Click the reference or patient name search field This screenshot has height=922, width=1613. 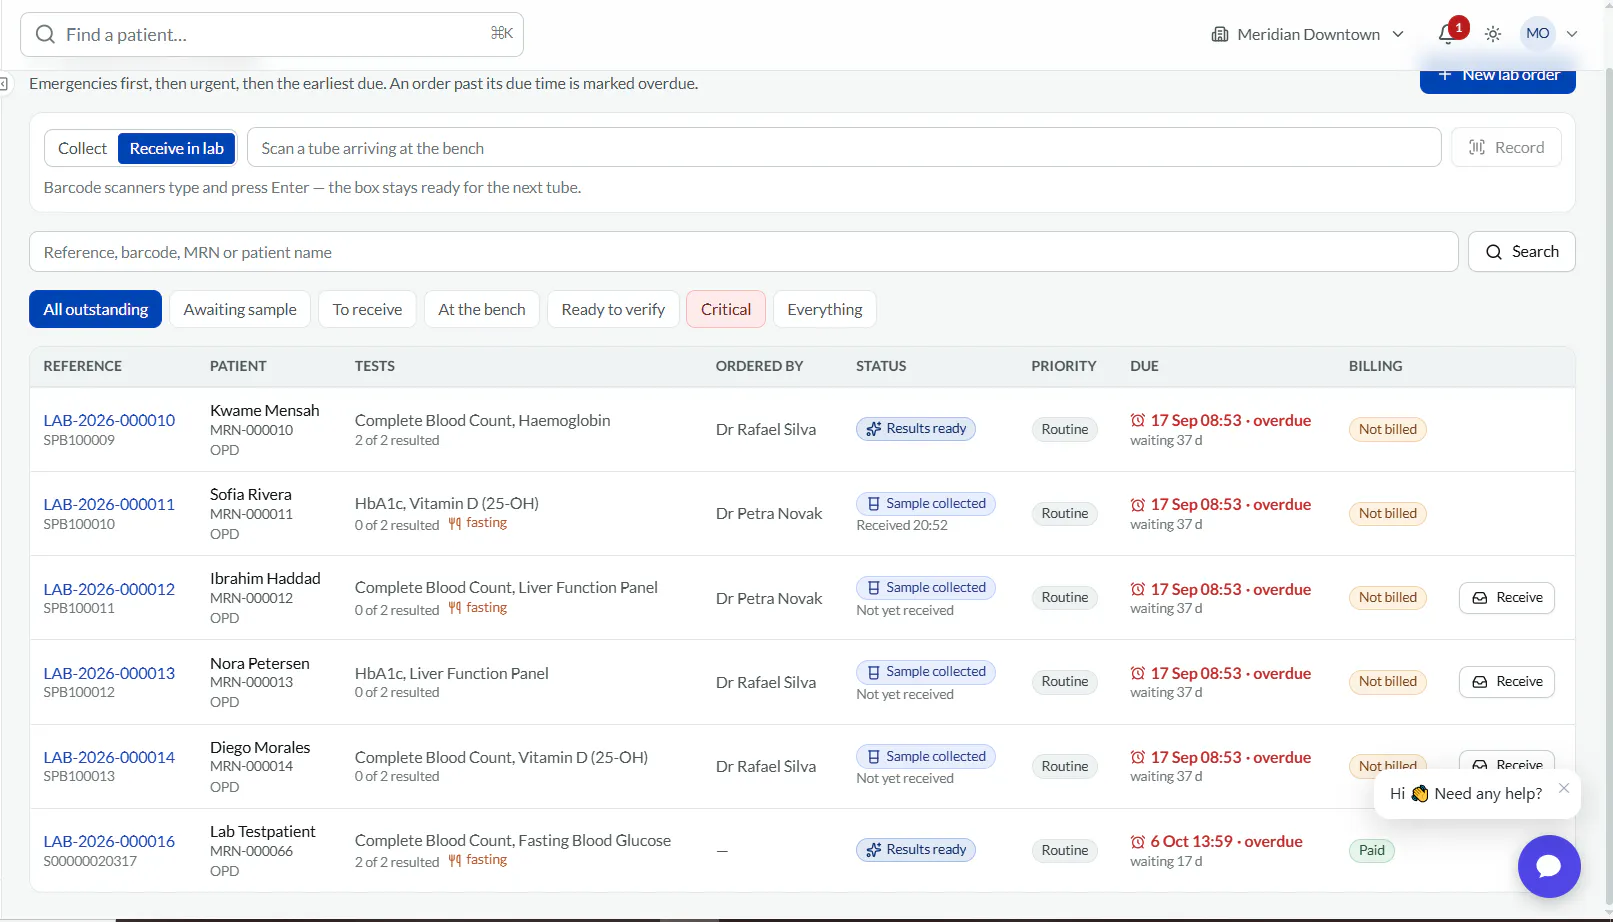[x=743, y=252]
